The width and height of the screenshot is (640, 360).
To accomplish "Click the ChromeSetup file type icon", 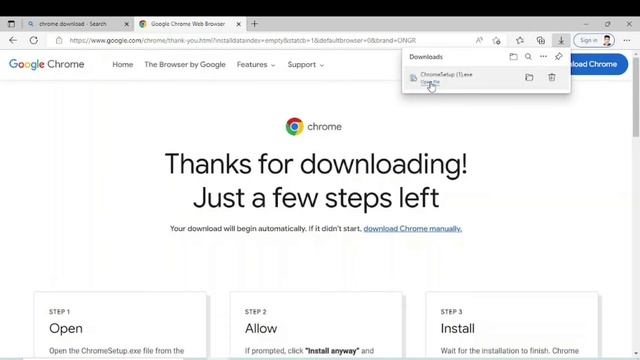I will pyautogui.click(x=413, y=78).
